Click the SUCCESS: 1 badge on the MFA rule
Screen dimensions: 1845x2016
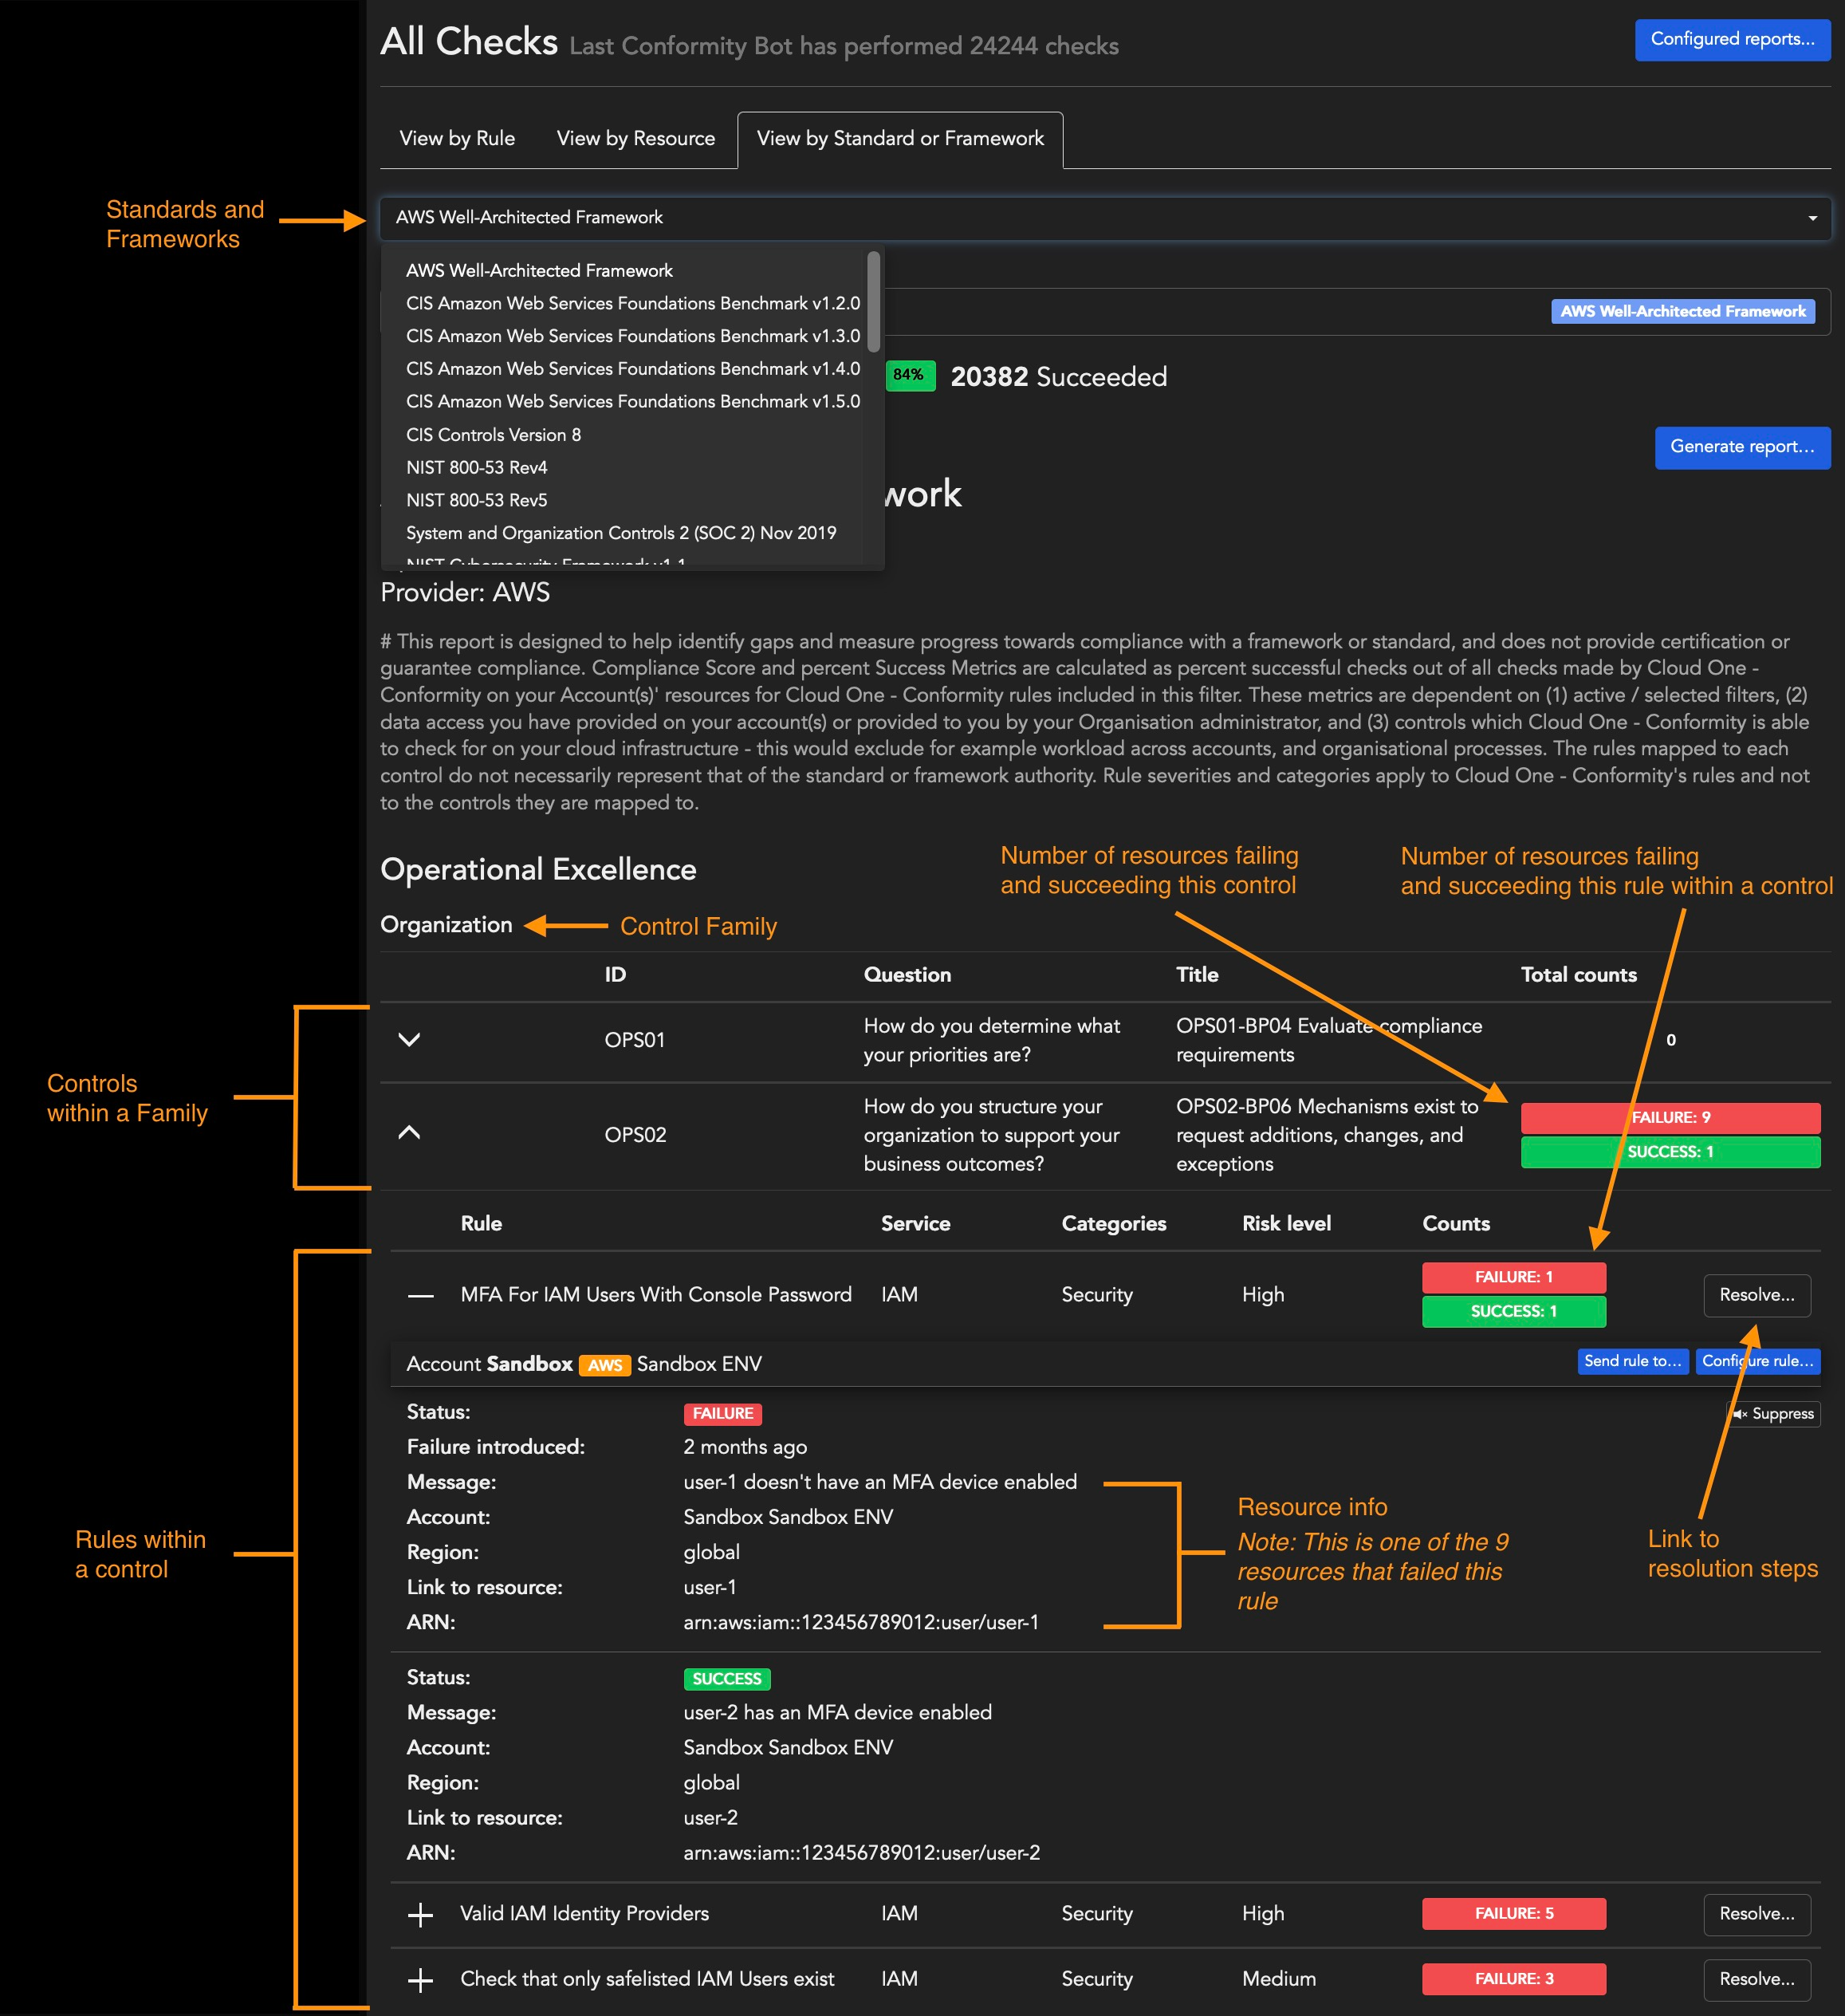pyautogui.click(x=1513, y=1311)
